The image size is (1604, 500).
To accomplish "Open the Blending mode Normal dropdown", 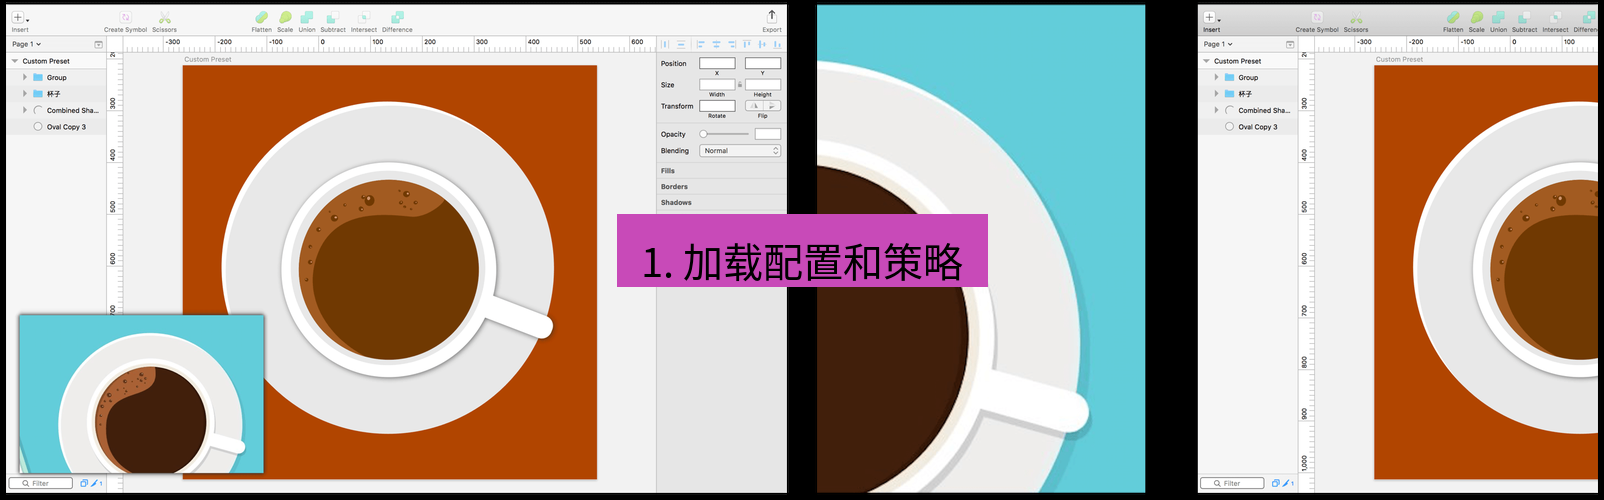I will coord(740,151).
